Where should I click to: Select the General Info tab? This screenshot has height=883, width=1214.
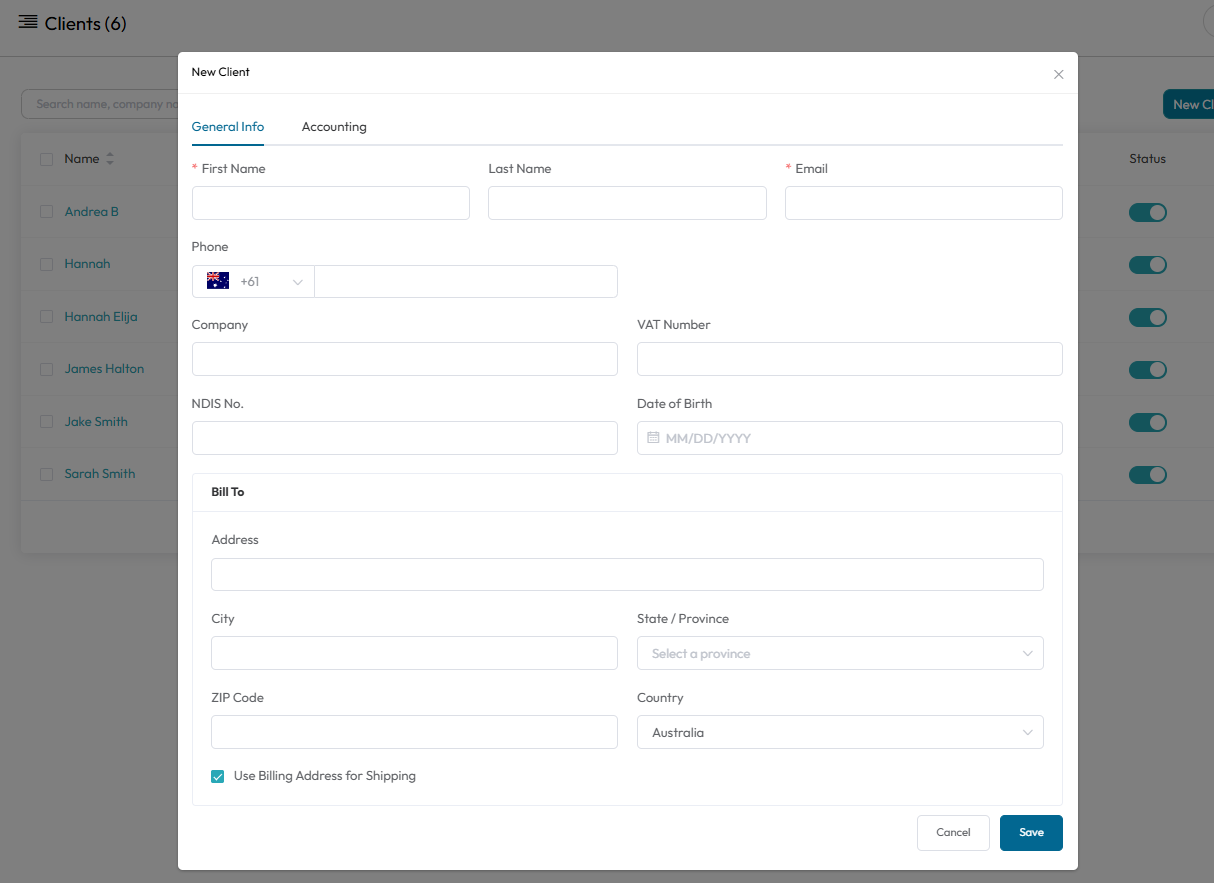(228, 127)
